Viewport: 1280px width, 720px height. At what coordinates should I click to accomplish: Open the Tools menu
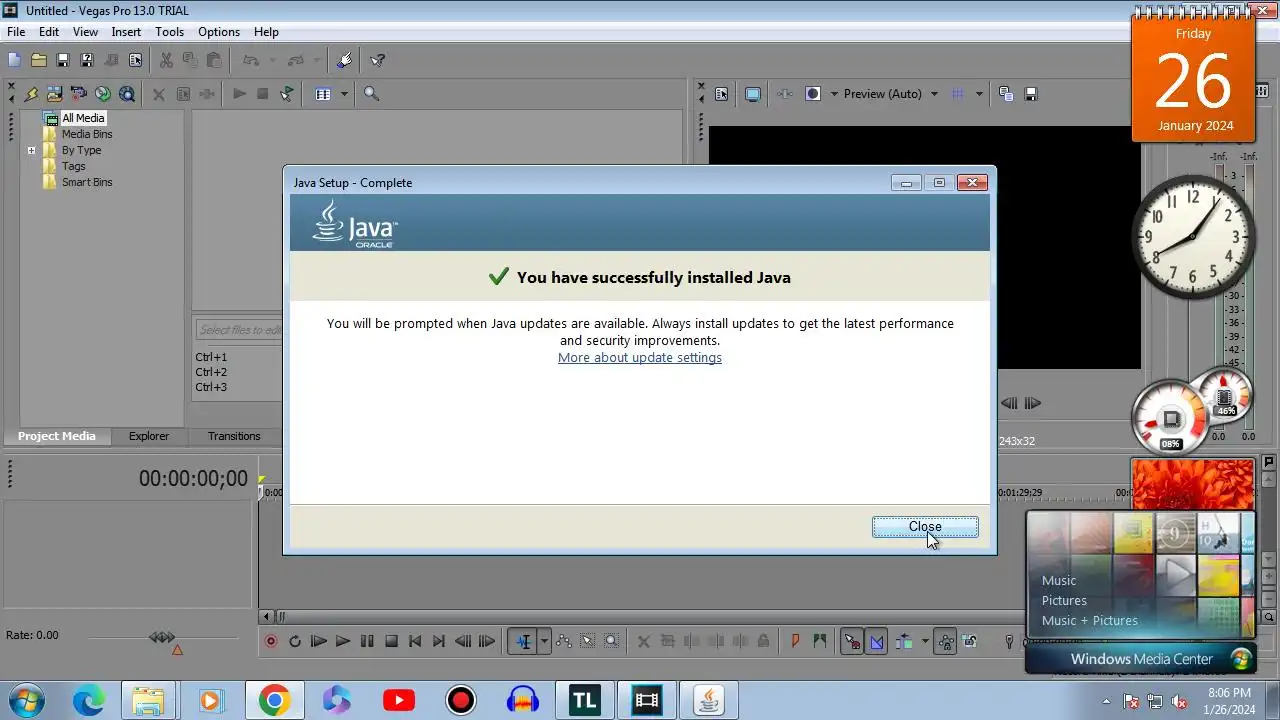coord(169,32)
